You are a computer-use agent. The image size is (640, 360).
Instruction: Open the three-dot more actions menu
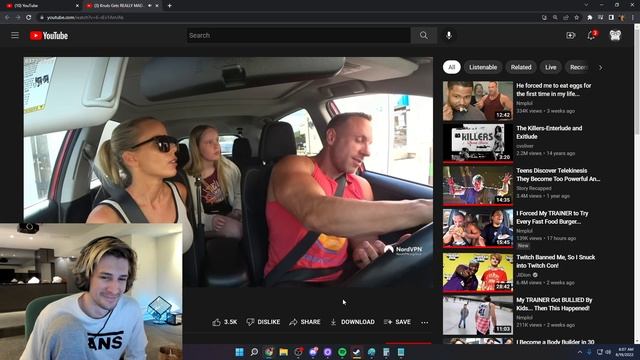[x=424, y=322]
